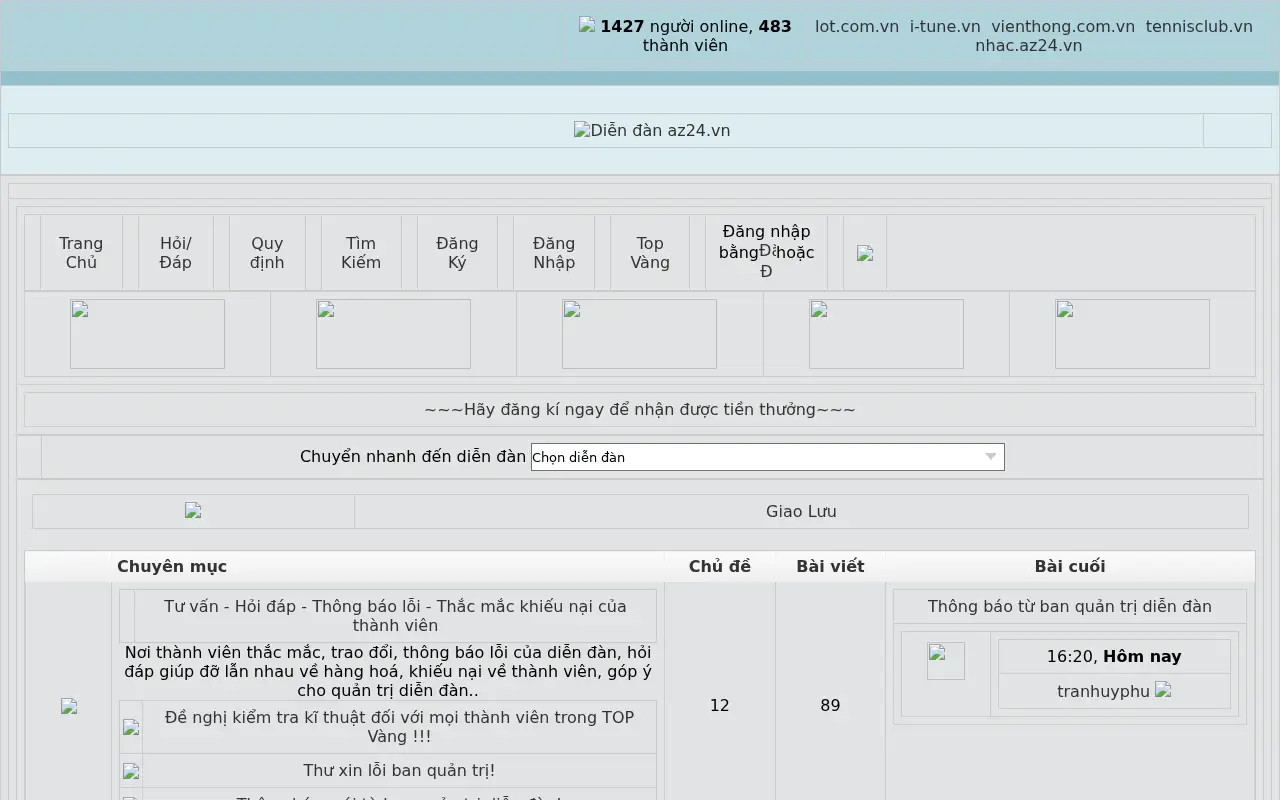The image size is (1280, 800).
Task: Click the last-post avatar beside 16:20 Hôm nay
Action: [x=946, y=661]
